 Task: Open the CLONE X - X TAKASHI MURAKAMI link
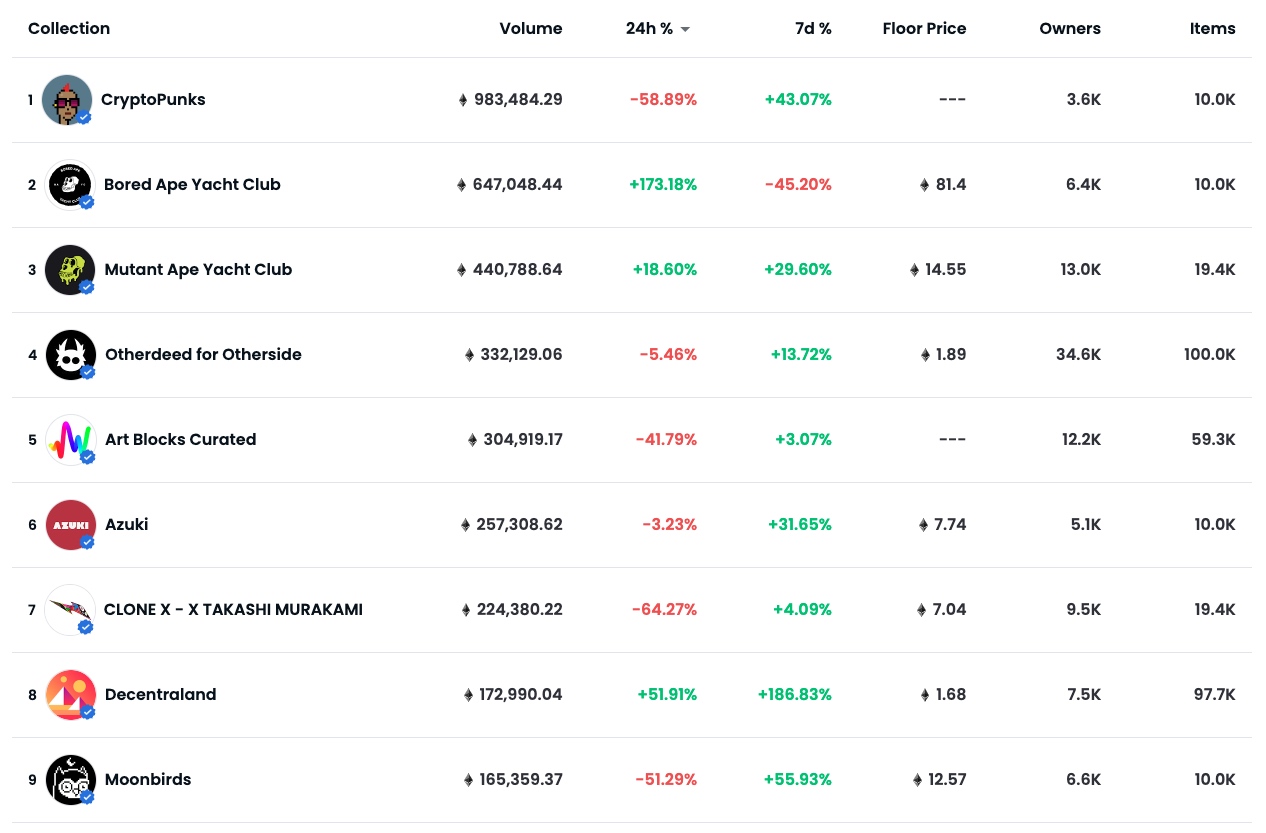click(233, 610)
